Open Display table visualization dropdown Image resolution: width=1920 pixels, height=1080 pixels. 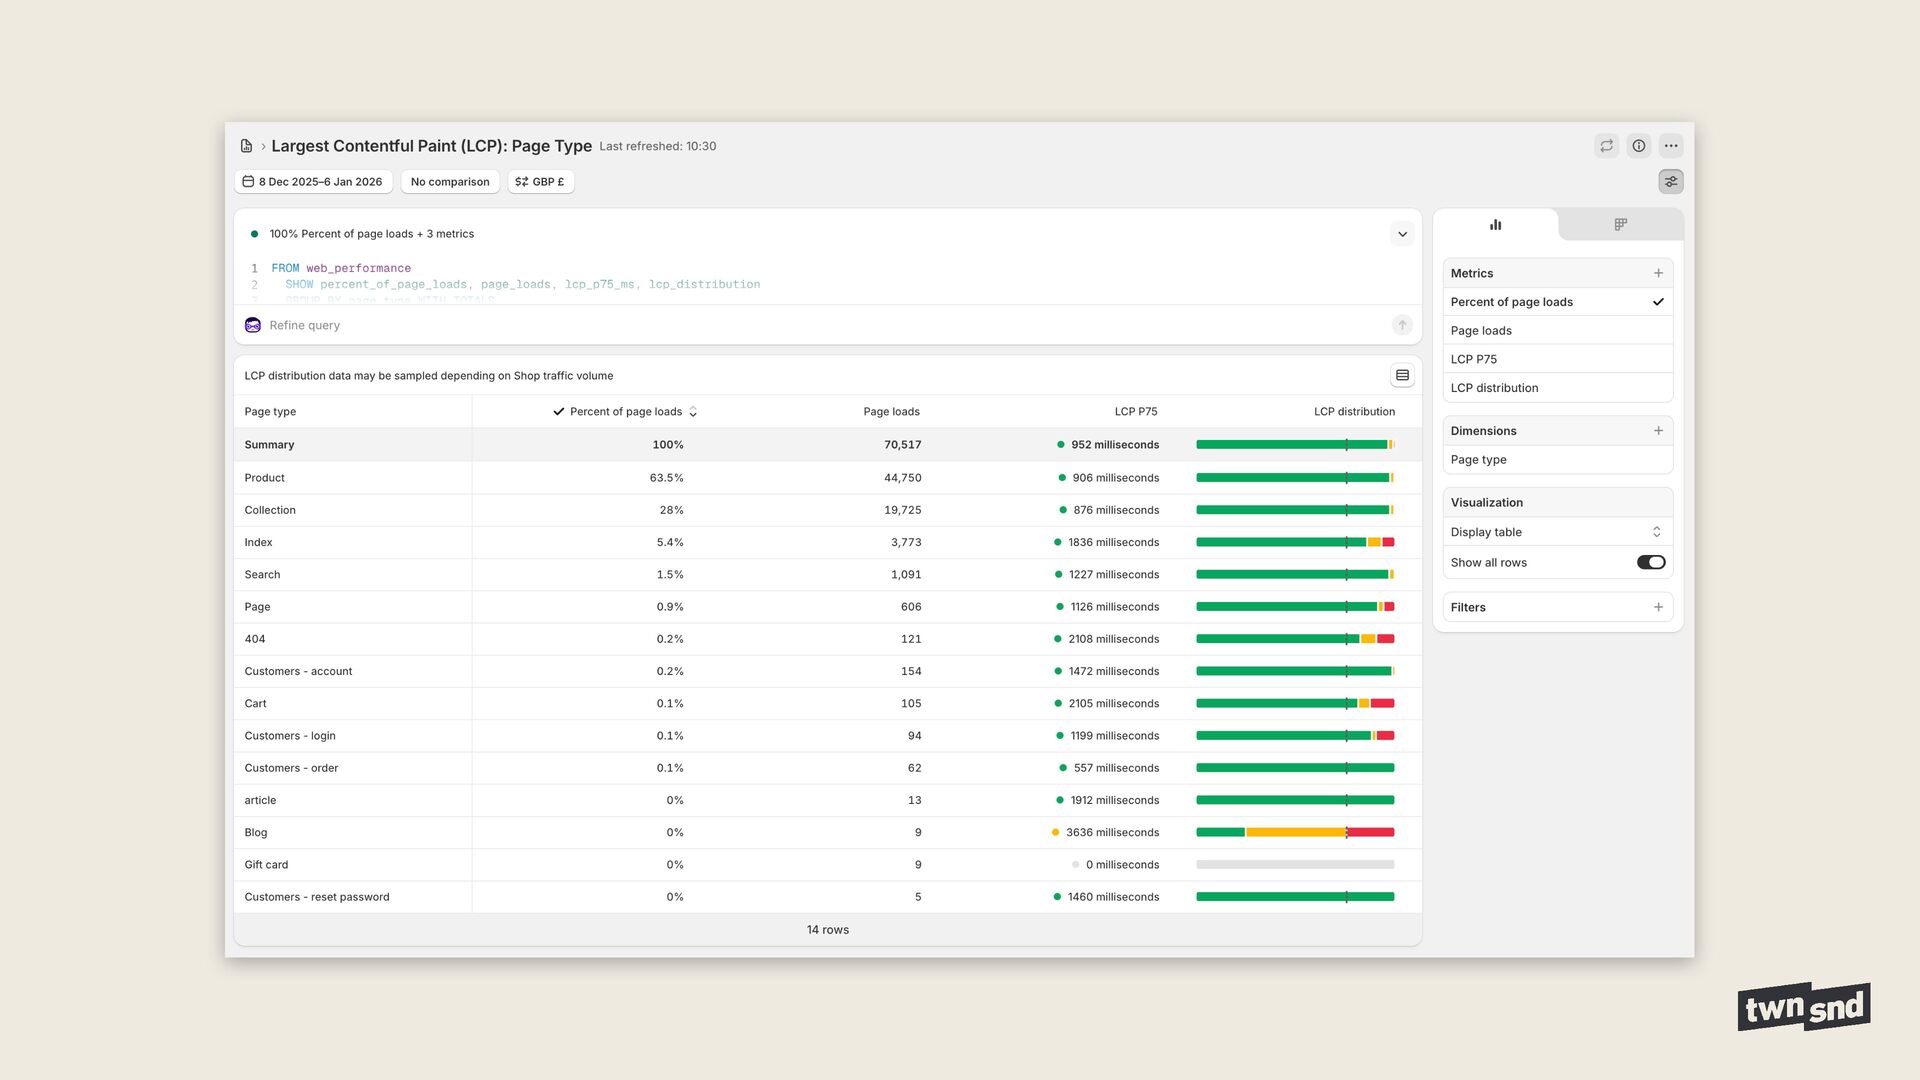(1557, 532)
